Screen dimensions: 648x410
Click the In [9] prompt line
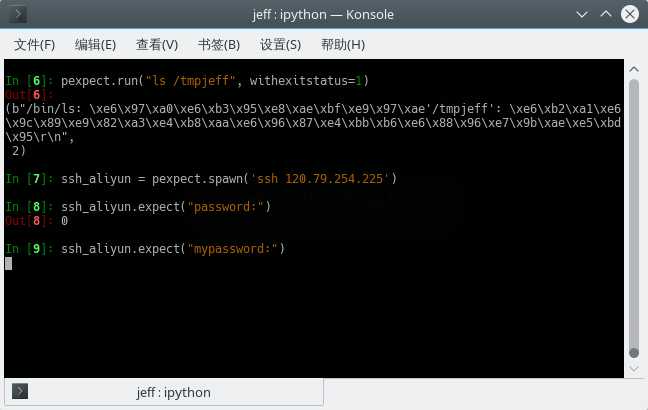point(145,248)
